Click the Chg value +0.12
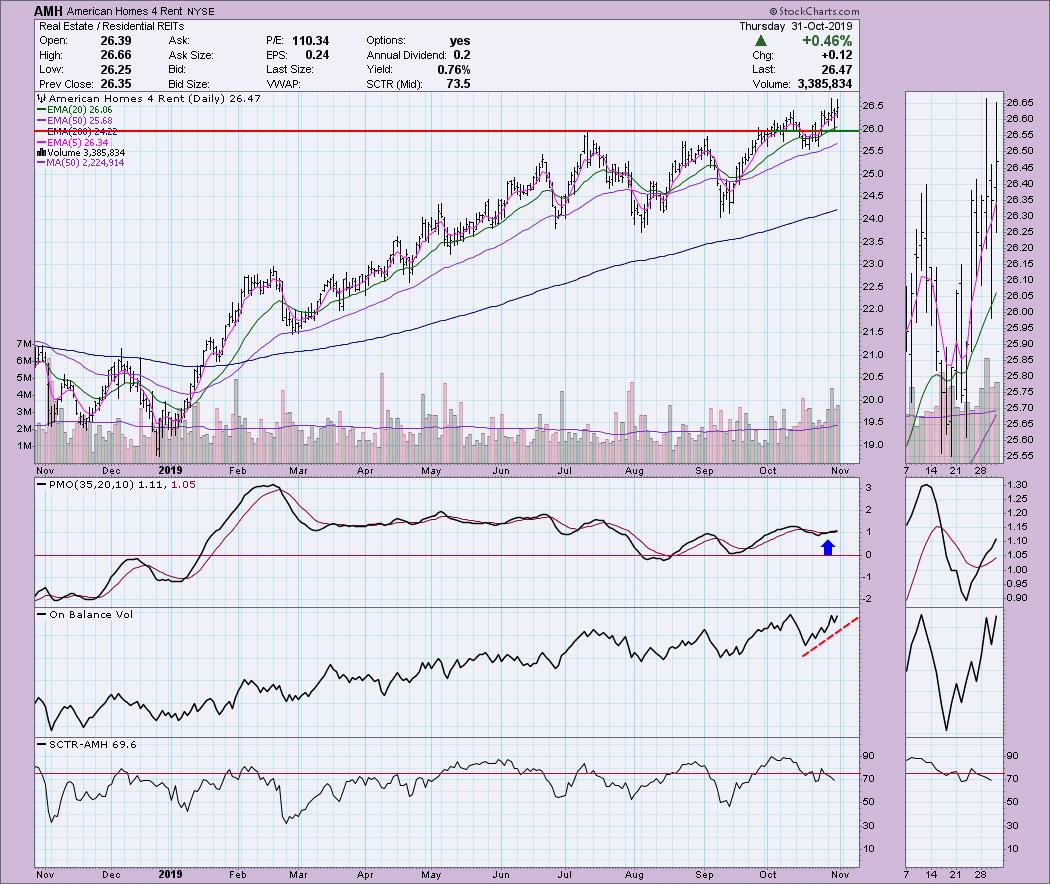The image size is (1050, 884). 837,55
